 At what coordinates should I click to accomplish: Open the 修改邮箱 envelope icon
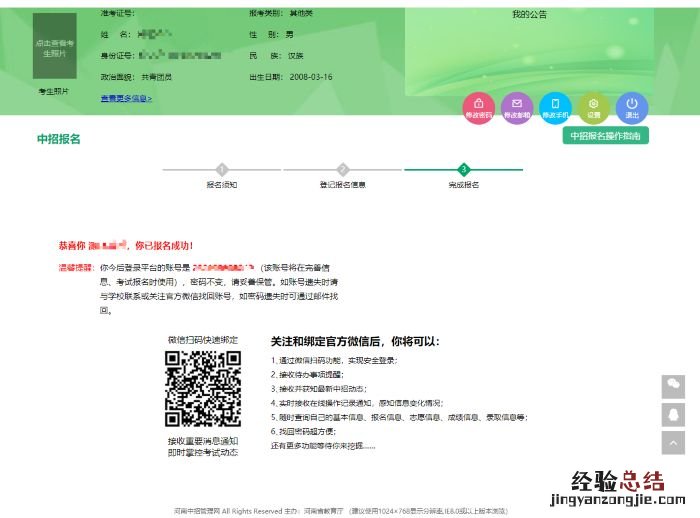tap(516, 105)
